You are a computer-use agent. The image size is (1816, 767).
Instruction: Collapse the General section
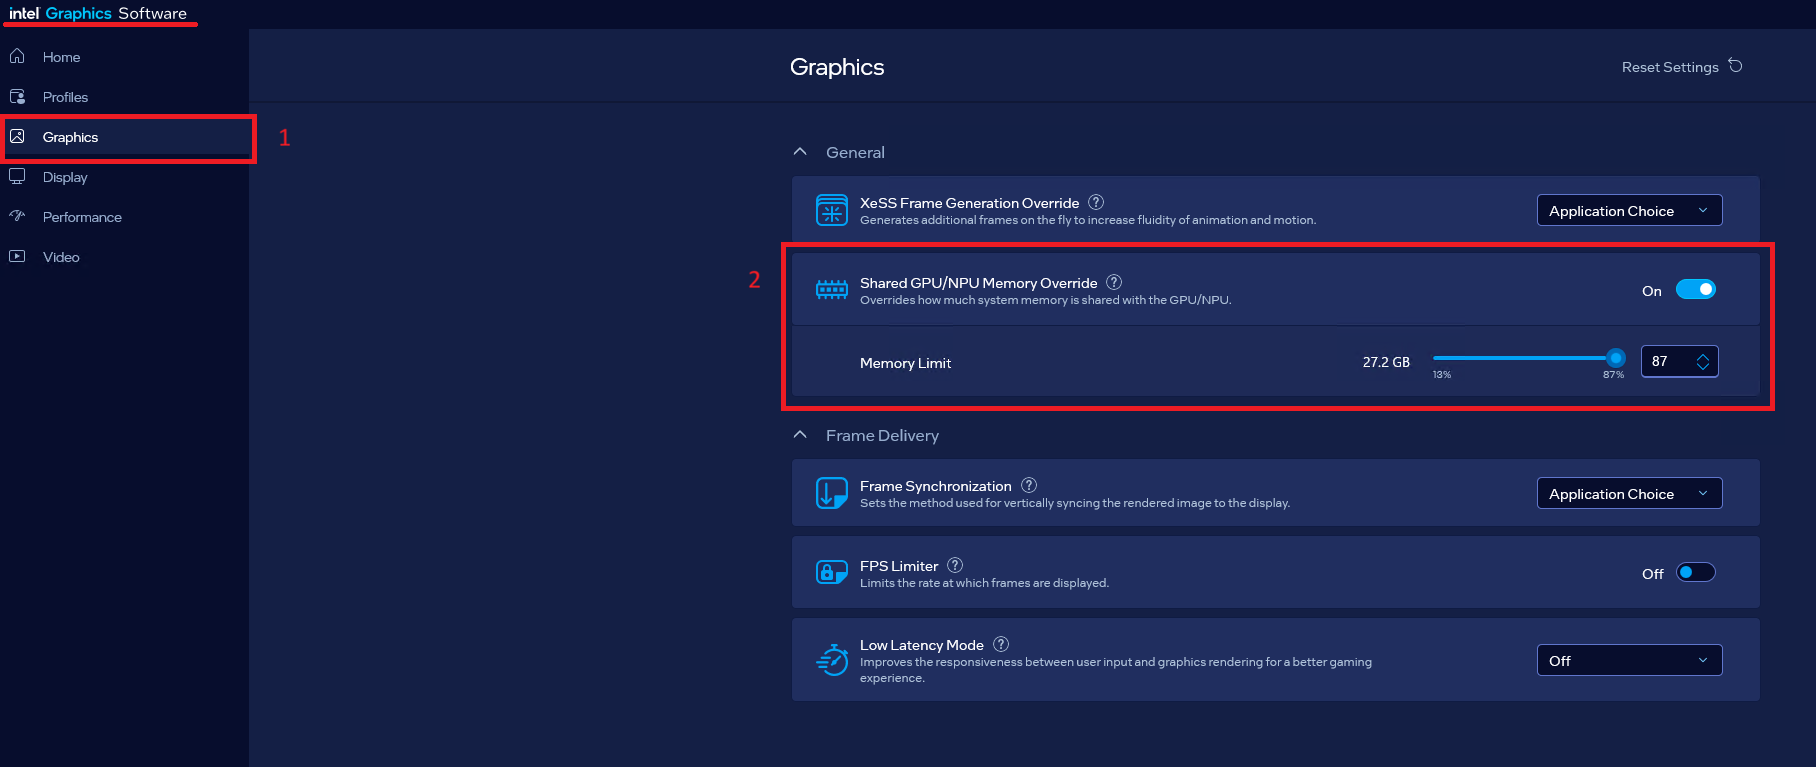(x=800, y=152)
